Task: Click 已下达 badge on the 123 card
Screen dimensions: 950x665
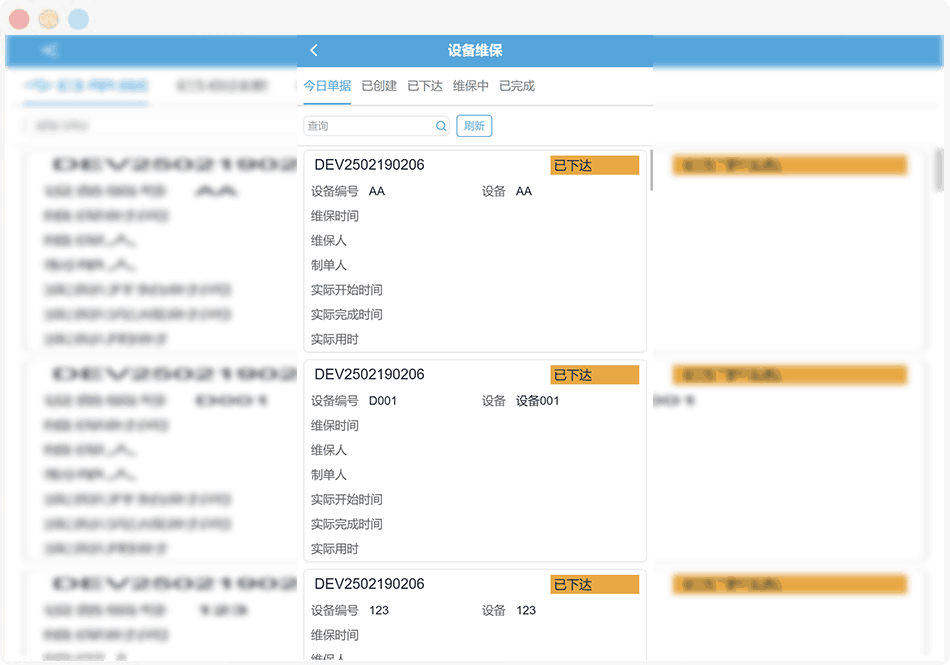Action: pyautogui.click(x=594, y=584)
